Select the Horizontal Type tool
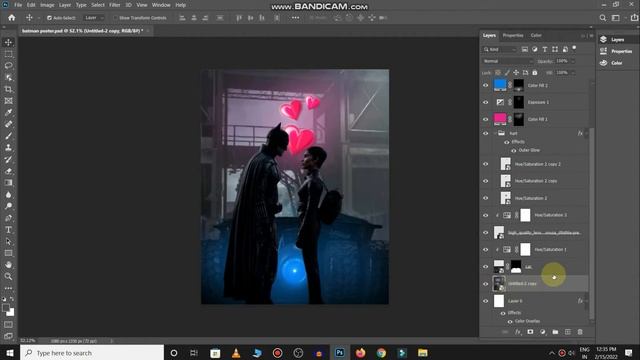This screenshot has width=640, height=360. pos(8,230)
